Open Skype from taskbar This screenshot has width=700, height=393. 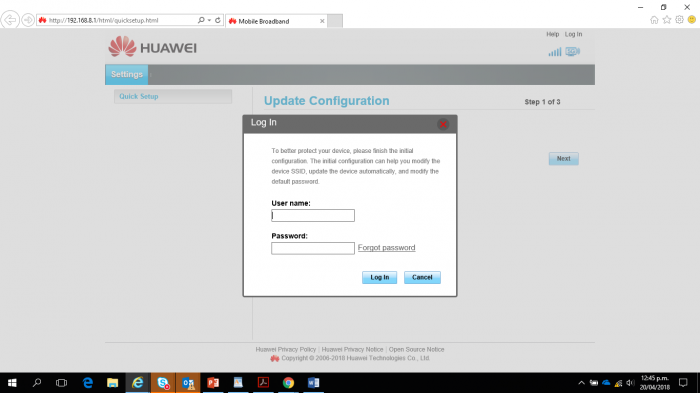(x=163, y=383)
